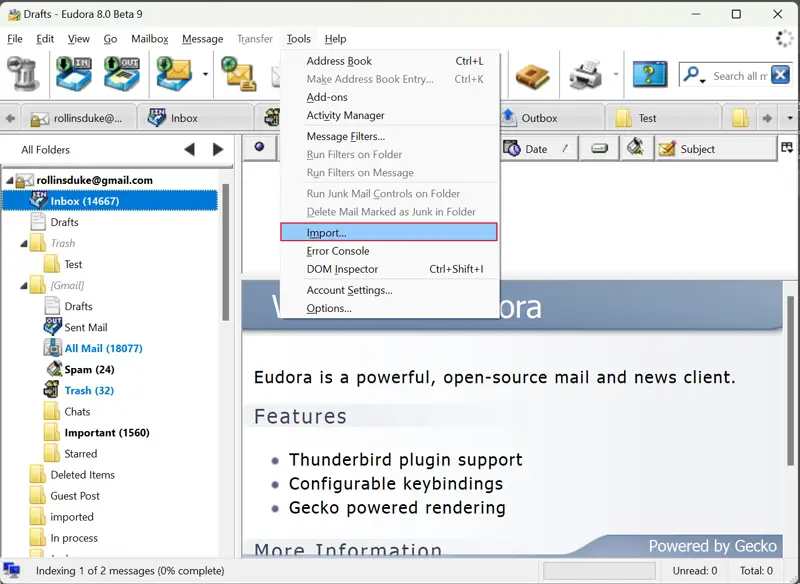800x584 pixels.
Task: Click the junk status column header icon
Action: coord(636,148)
